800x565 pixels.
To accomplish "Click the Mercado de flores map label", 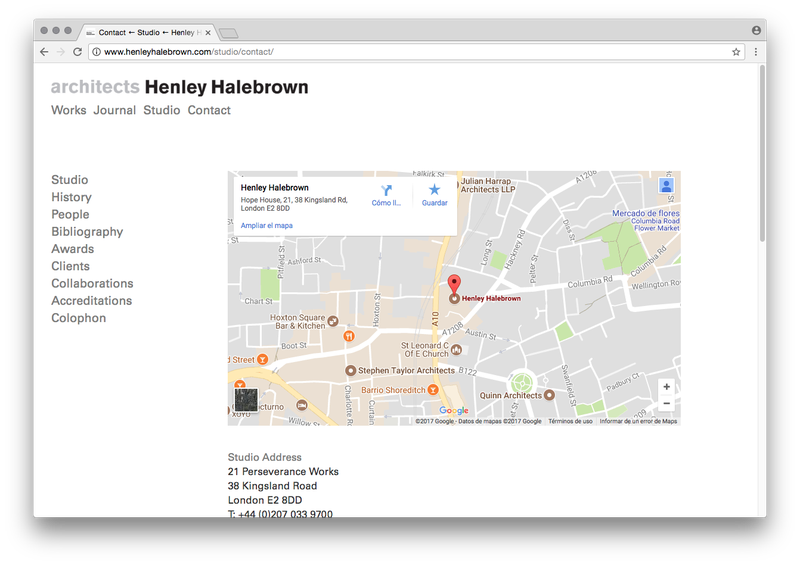I will click(x=646, y=220).
